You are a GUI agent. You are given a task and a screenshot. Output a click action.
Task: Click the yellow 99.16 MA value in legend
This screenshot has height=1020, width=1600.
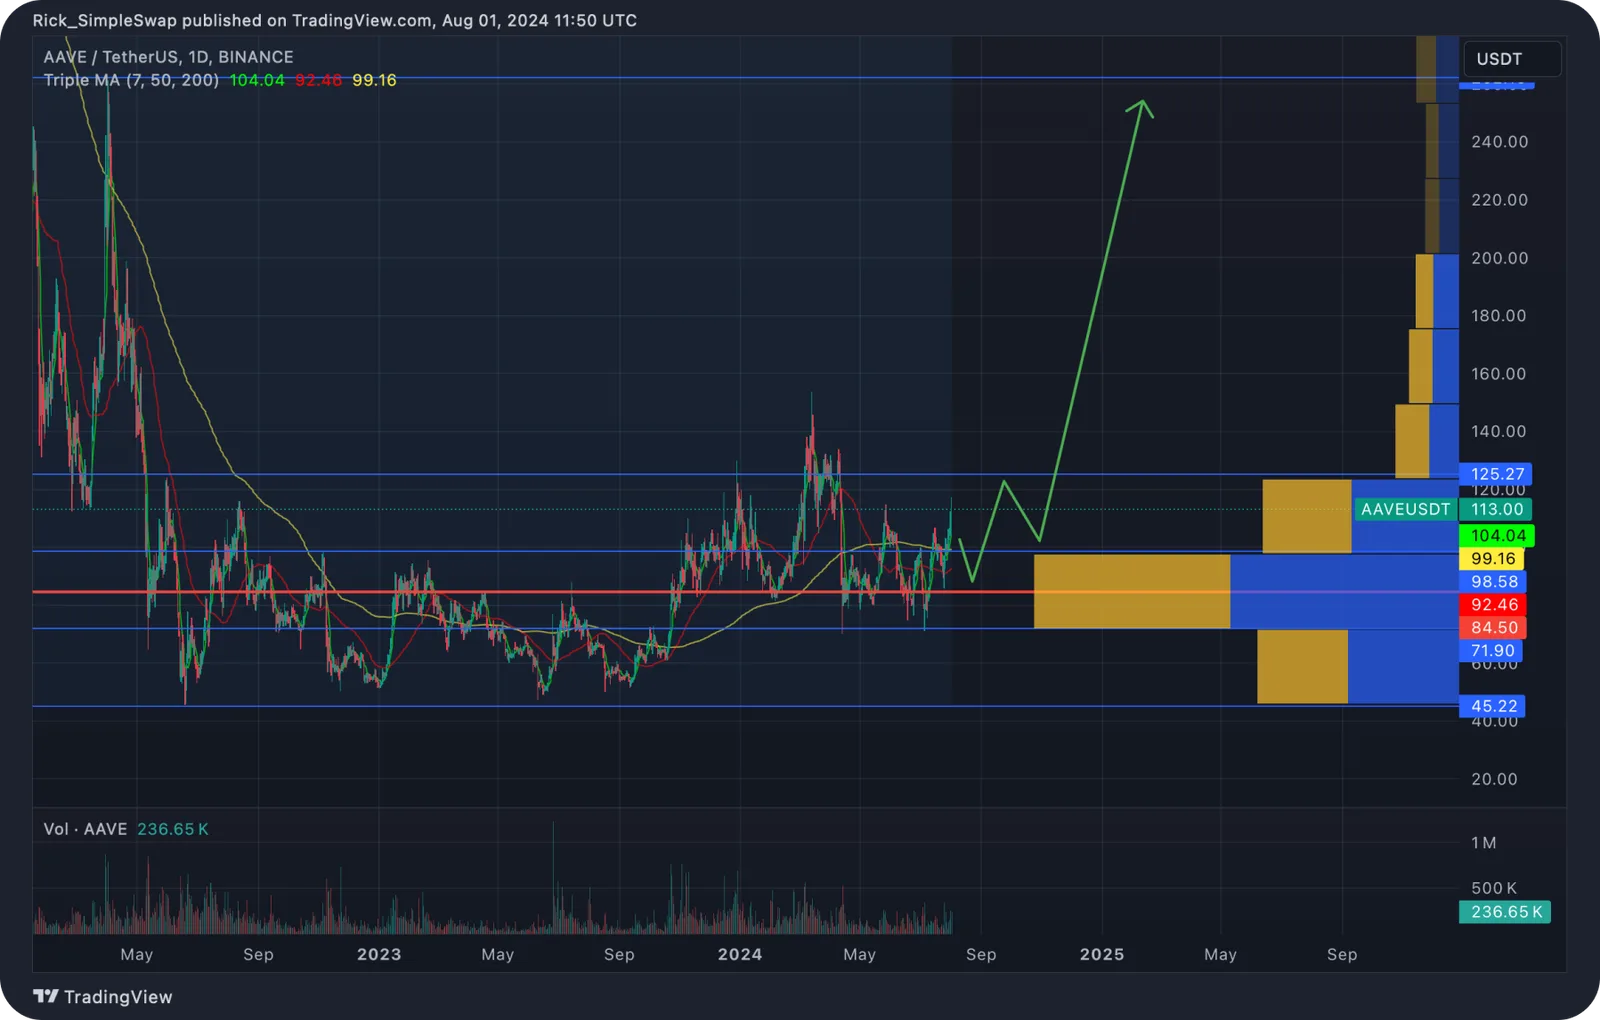pyautogui.click(x=374, y=80)
